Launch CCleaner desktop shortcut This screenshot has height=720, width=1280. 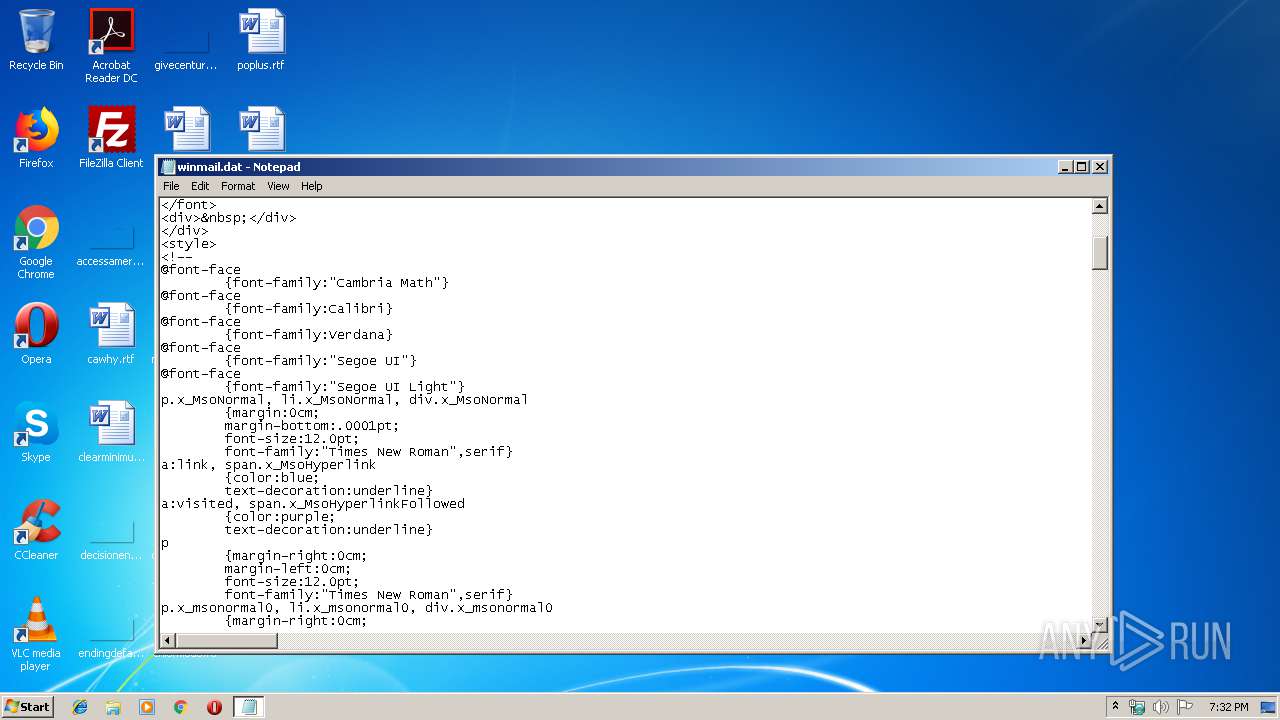click(x=36, y=530)
